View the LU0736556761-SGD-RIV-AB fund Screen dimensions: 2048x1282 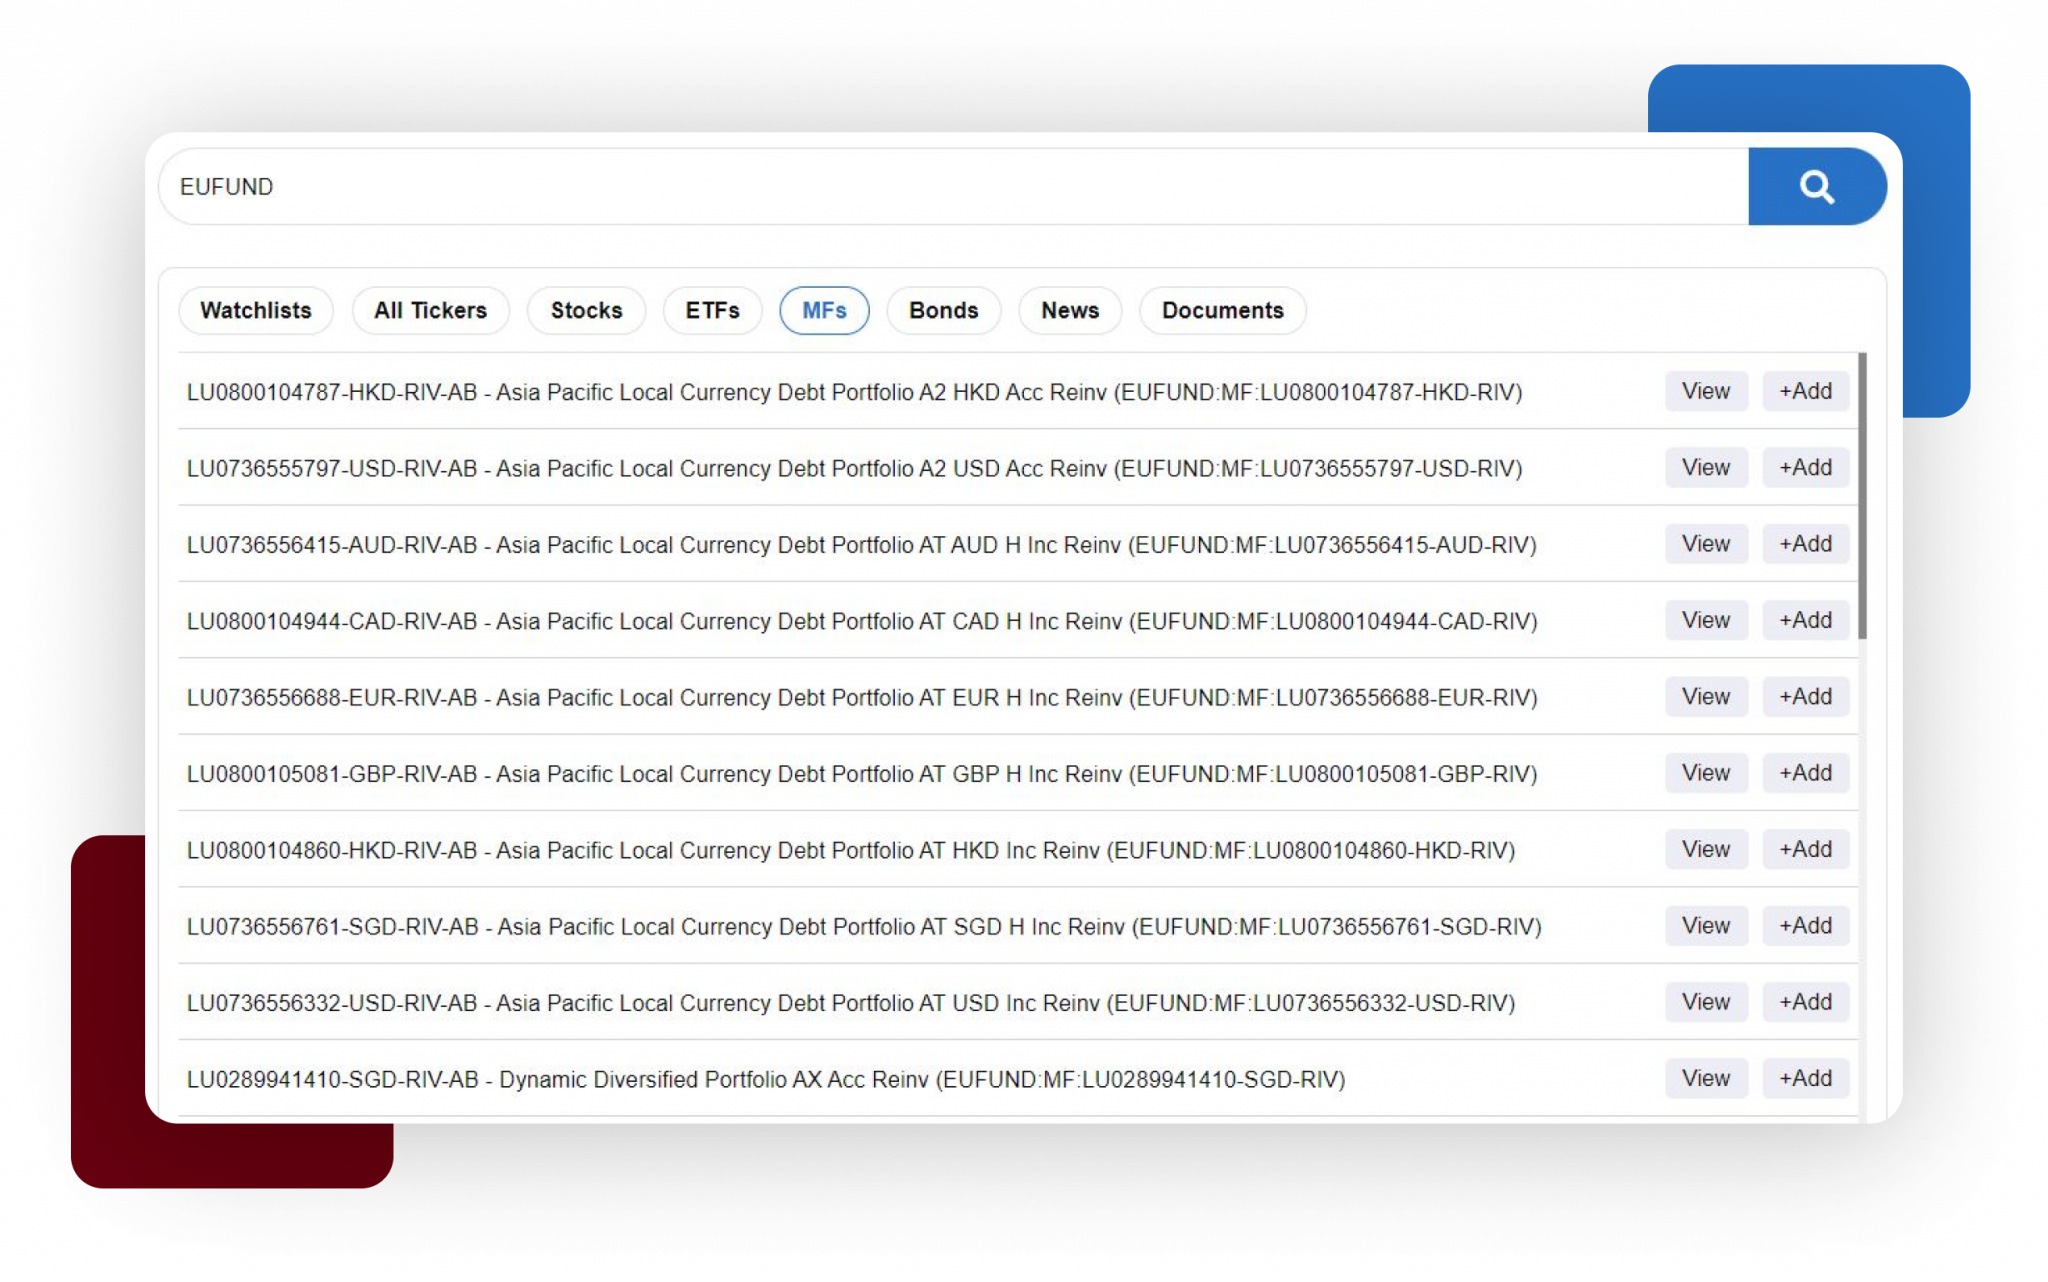coord(1706,925)
